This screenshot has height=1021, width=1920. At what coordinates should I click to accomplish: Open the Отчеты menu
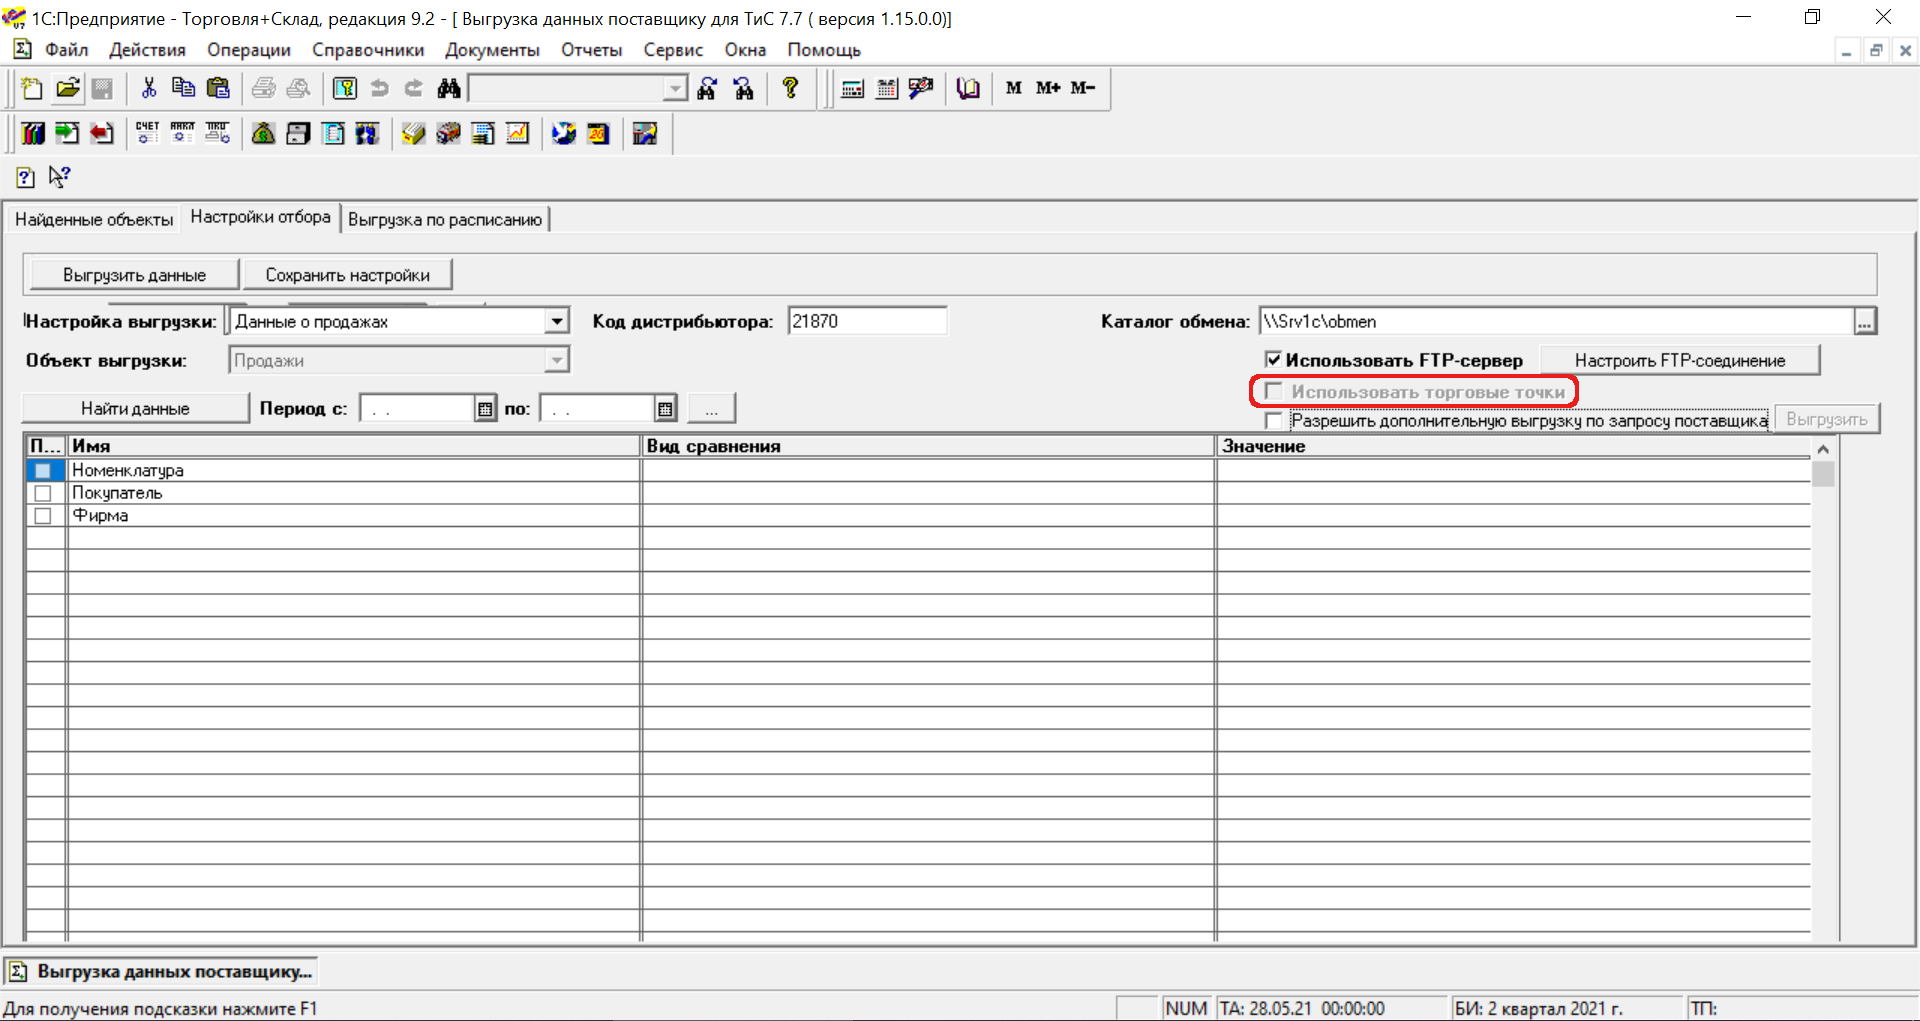coord(591,50)
